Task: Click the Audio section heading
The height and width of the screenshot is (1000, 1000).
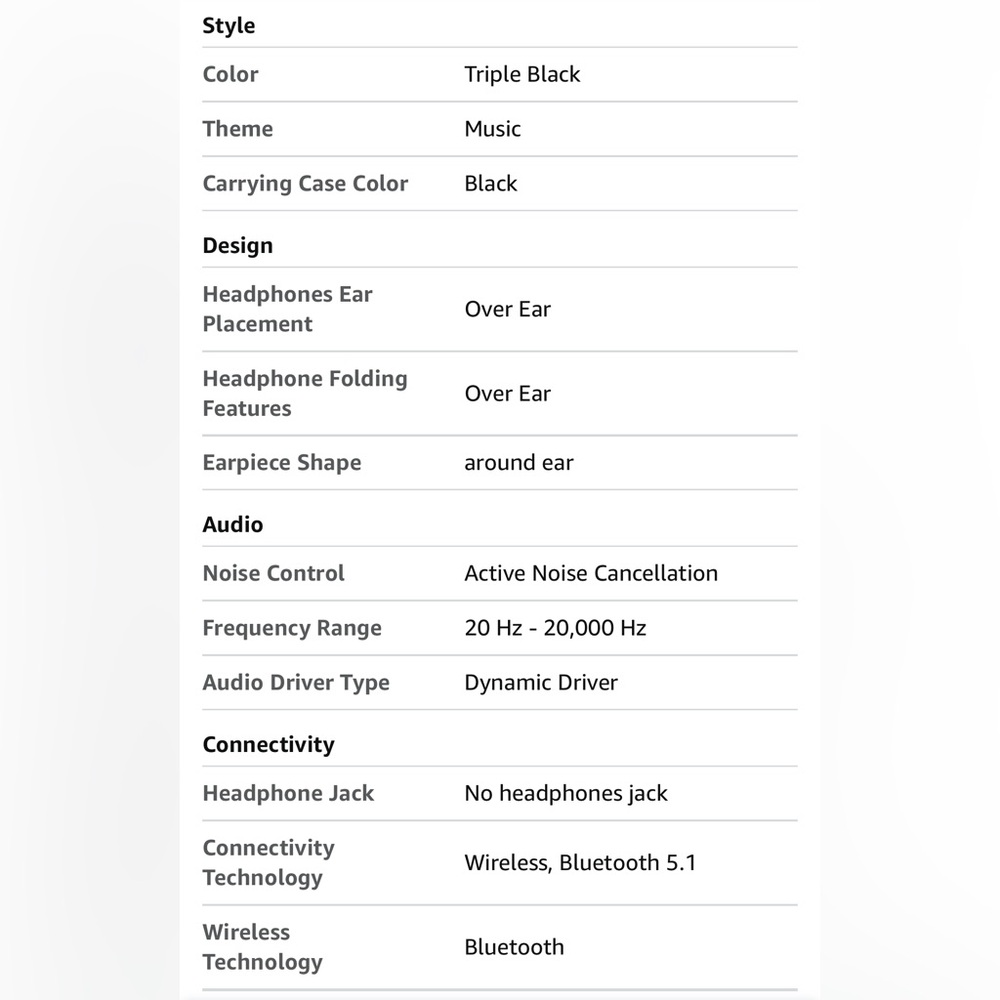Action: (233, 524)
